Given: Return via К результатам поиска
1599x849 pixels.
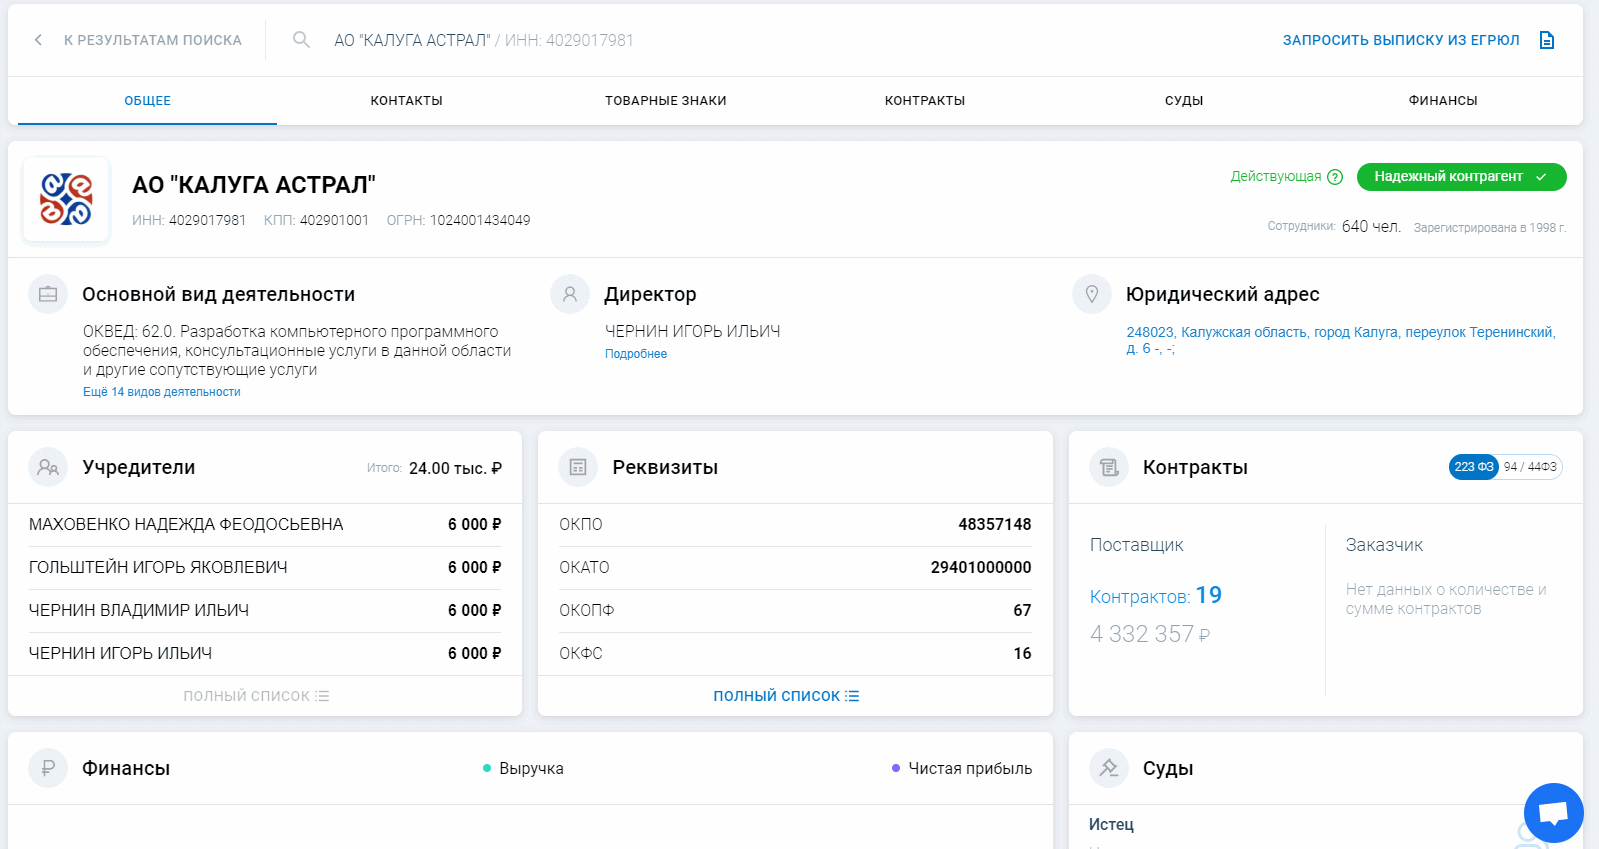Looking at the screenshot, I should tap(153, 40).
